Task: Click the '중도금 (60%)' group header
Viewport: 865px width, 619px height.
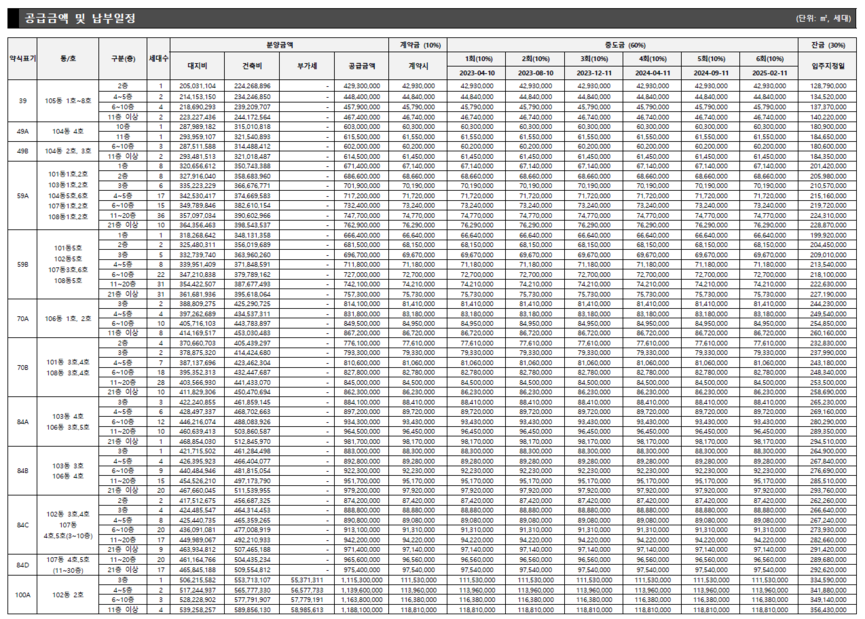Action: (x=623, y=45)
